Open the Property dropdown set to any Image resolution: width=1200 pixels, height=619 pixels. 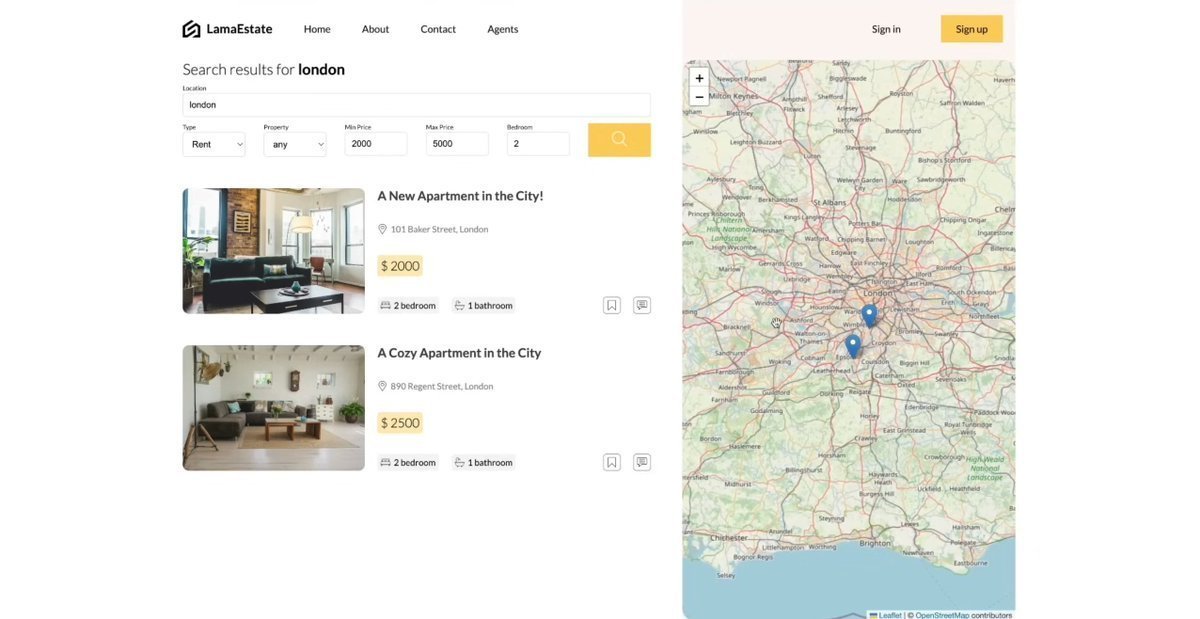(295, 144)
